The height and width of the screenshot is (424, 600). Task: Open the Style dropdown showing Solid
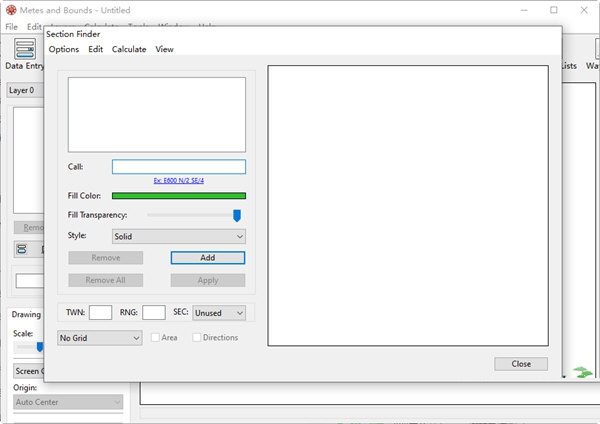tap(178, 237)
